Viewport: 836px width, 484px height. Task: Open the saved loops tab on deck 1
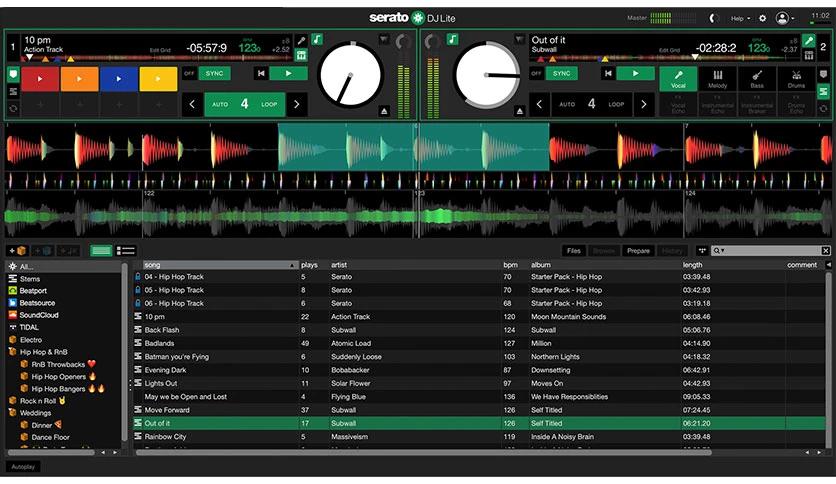13,108
